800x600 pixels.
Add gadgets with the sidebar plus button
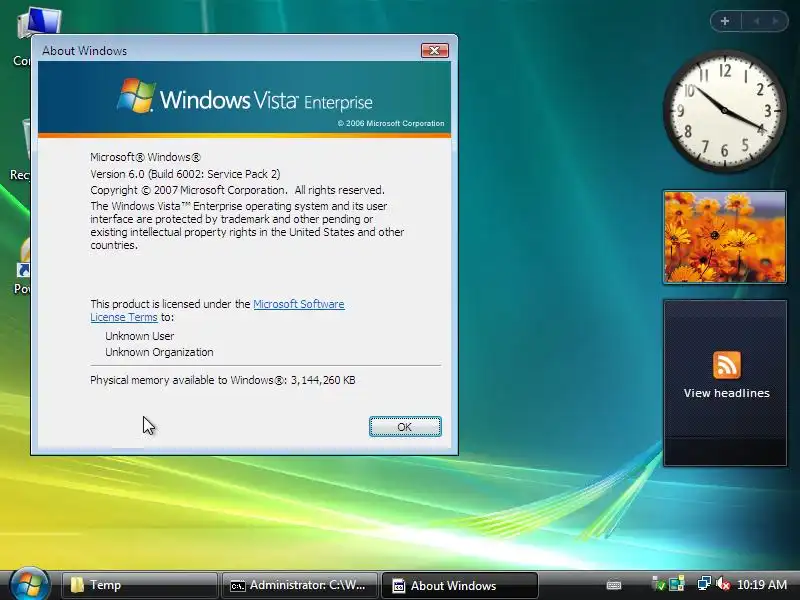click(x=725, y=21)
